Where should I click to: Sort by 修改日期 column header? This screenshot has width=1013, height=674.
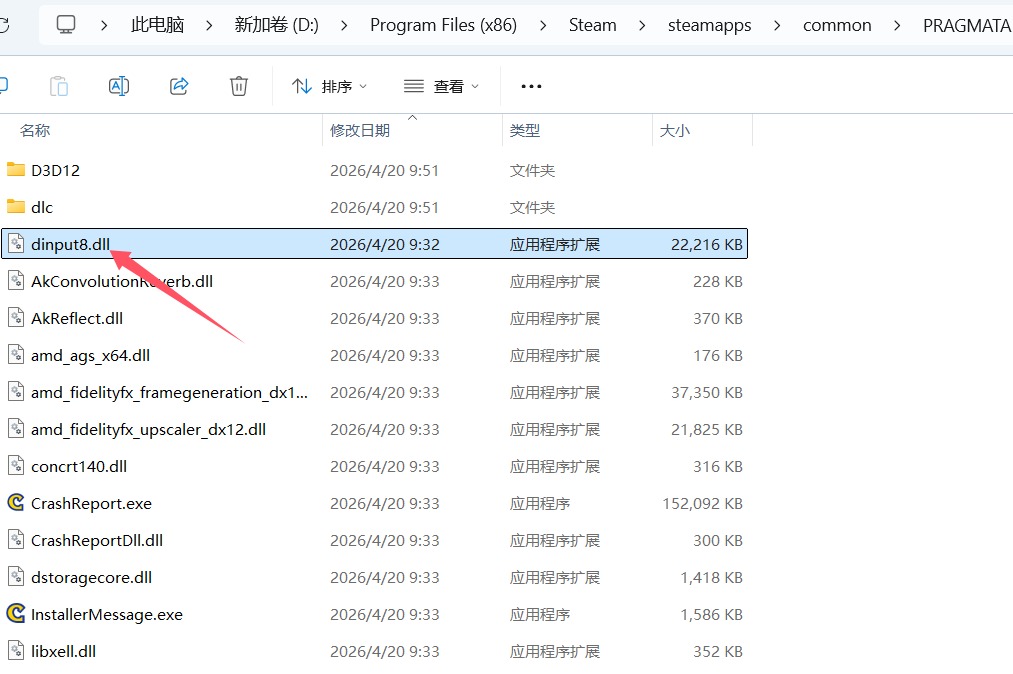click(360, 130)
